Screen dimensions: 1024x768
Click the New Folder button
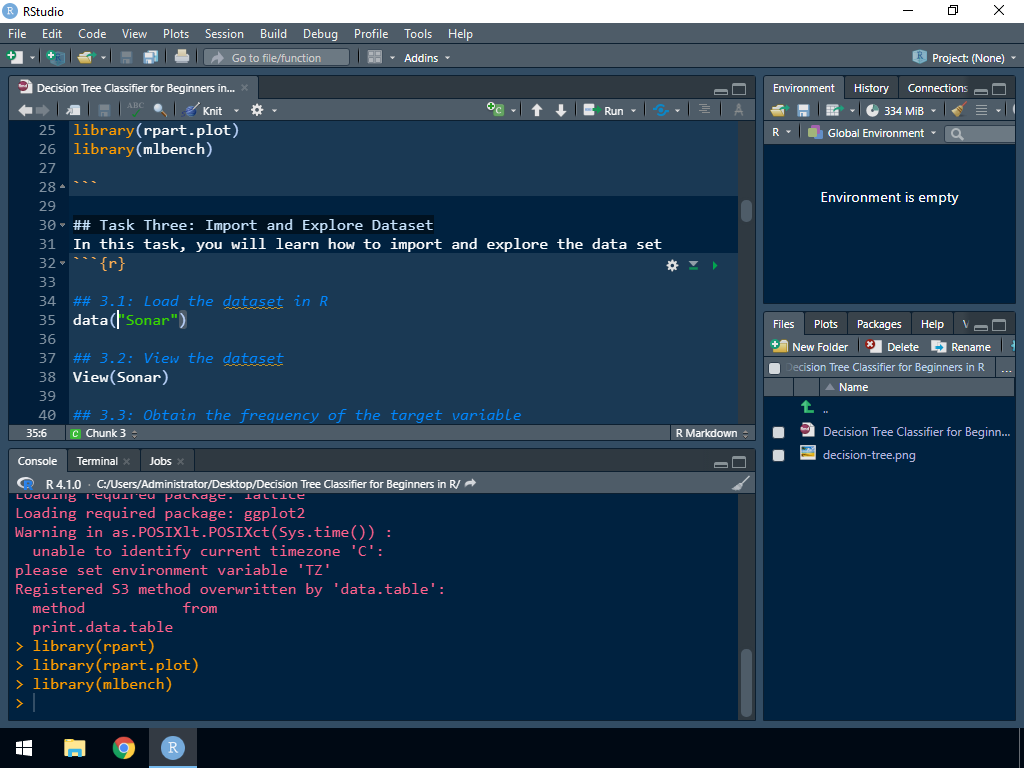tap(810, 347)
